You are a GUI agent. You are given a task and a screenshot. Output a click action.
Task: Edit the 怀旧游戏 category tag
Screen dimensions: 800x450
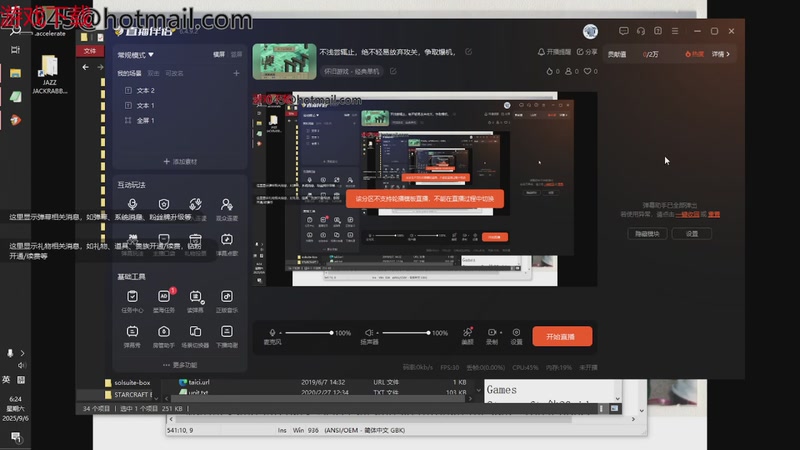point(393,71)
